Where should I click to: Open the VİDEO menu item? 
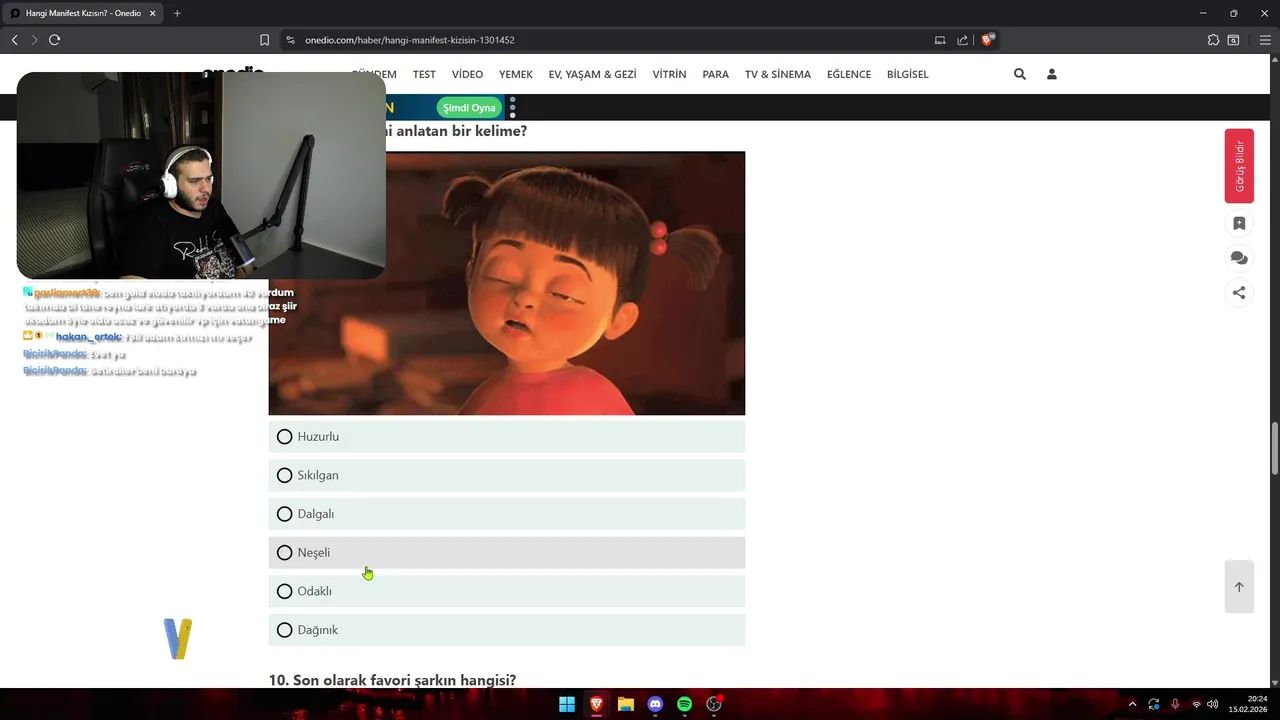pyautogui.click(x=467, y=74)
